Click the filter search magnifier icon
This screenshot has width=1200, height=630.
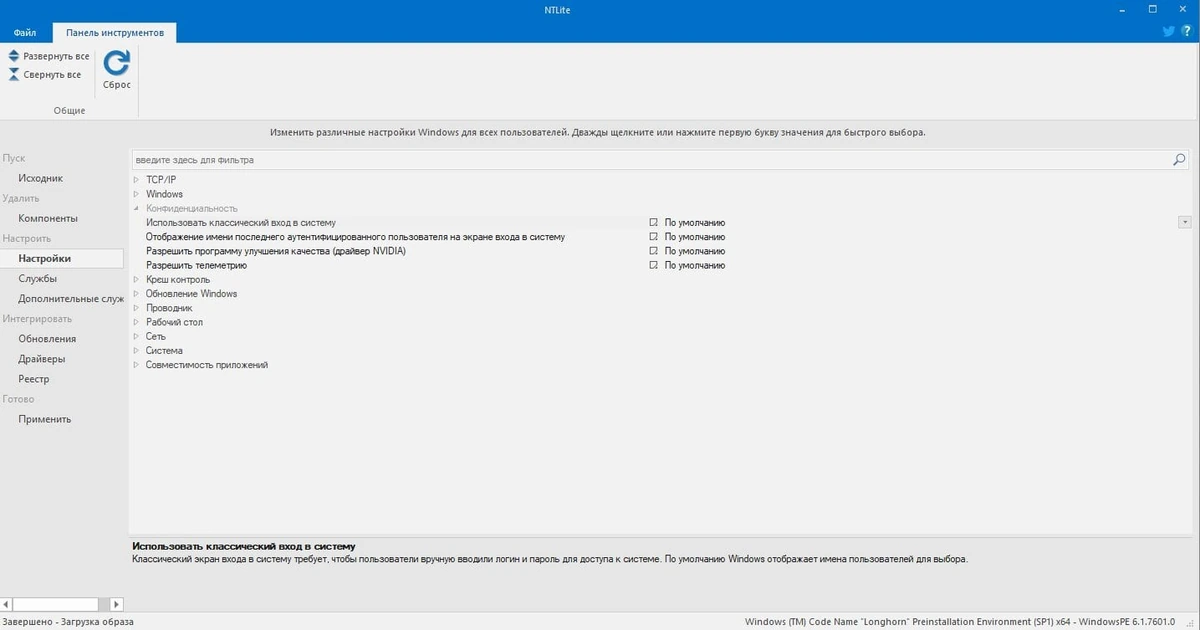click(1179, 159)
